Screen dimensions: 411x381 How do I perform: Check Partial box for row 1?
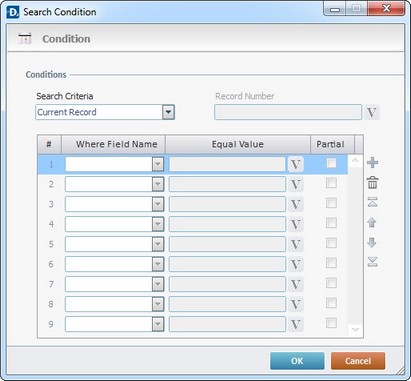(x=331, y=163)
